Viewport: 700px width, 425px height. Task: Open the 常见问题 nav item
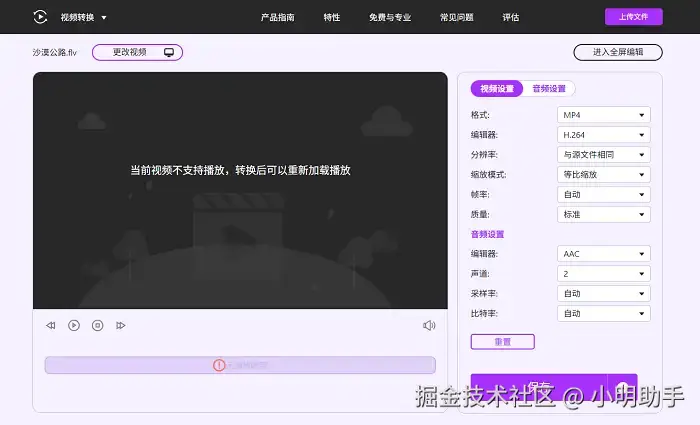457,17
